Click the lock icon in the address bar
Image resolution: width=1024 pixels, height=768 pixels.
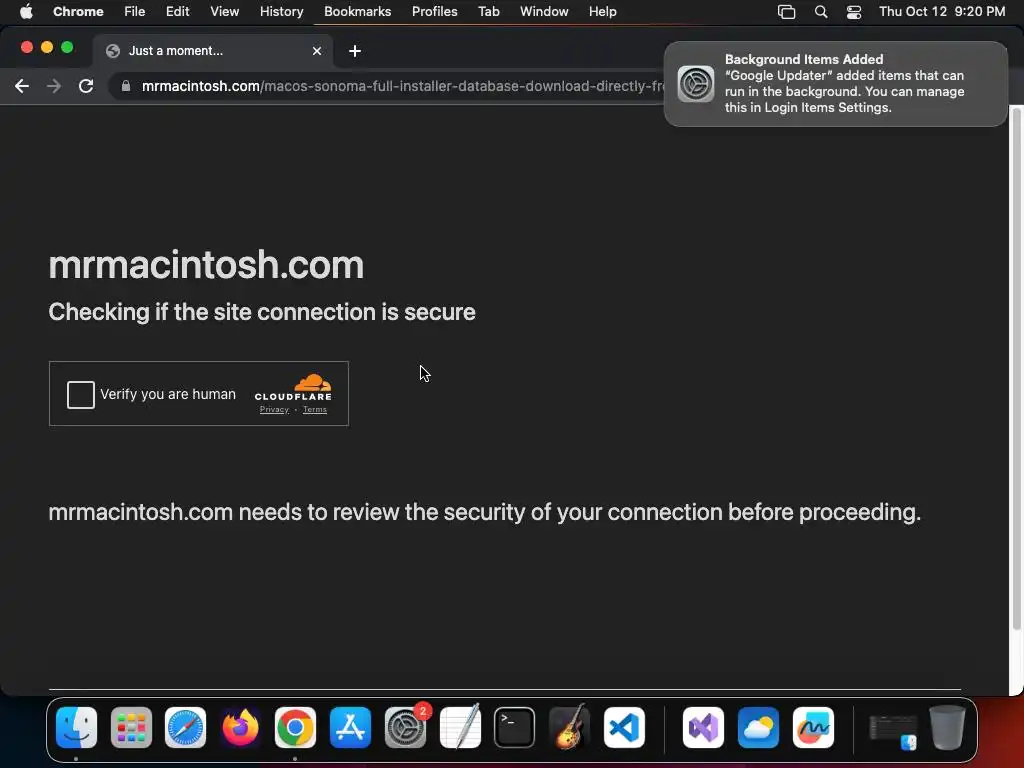click(x=126, y=86)
